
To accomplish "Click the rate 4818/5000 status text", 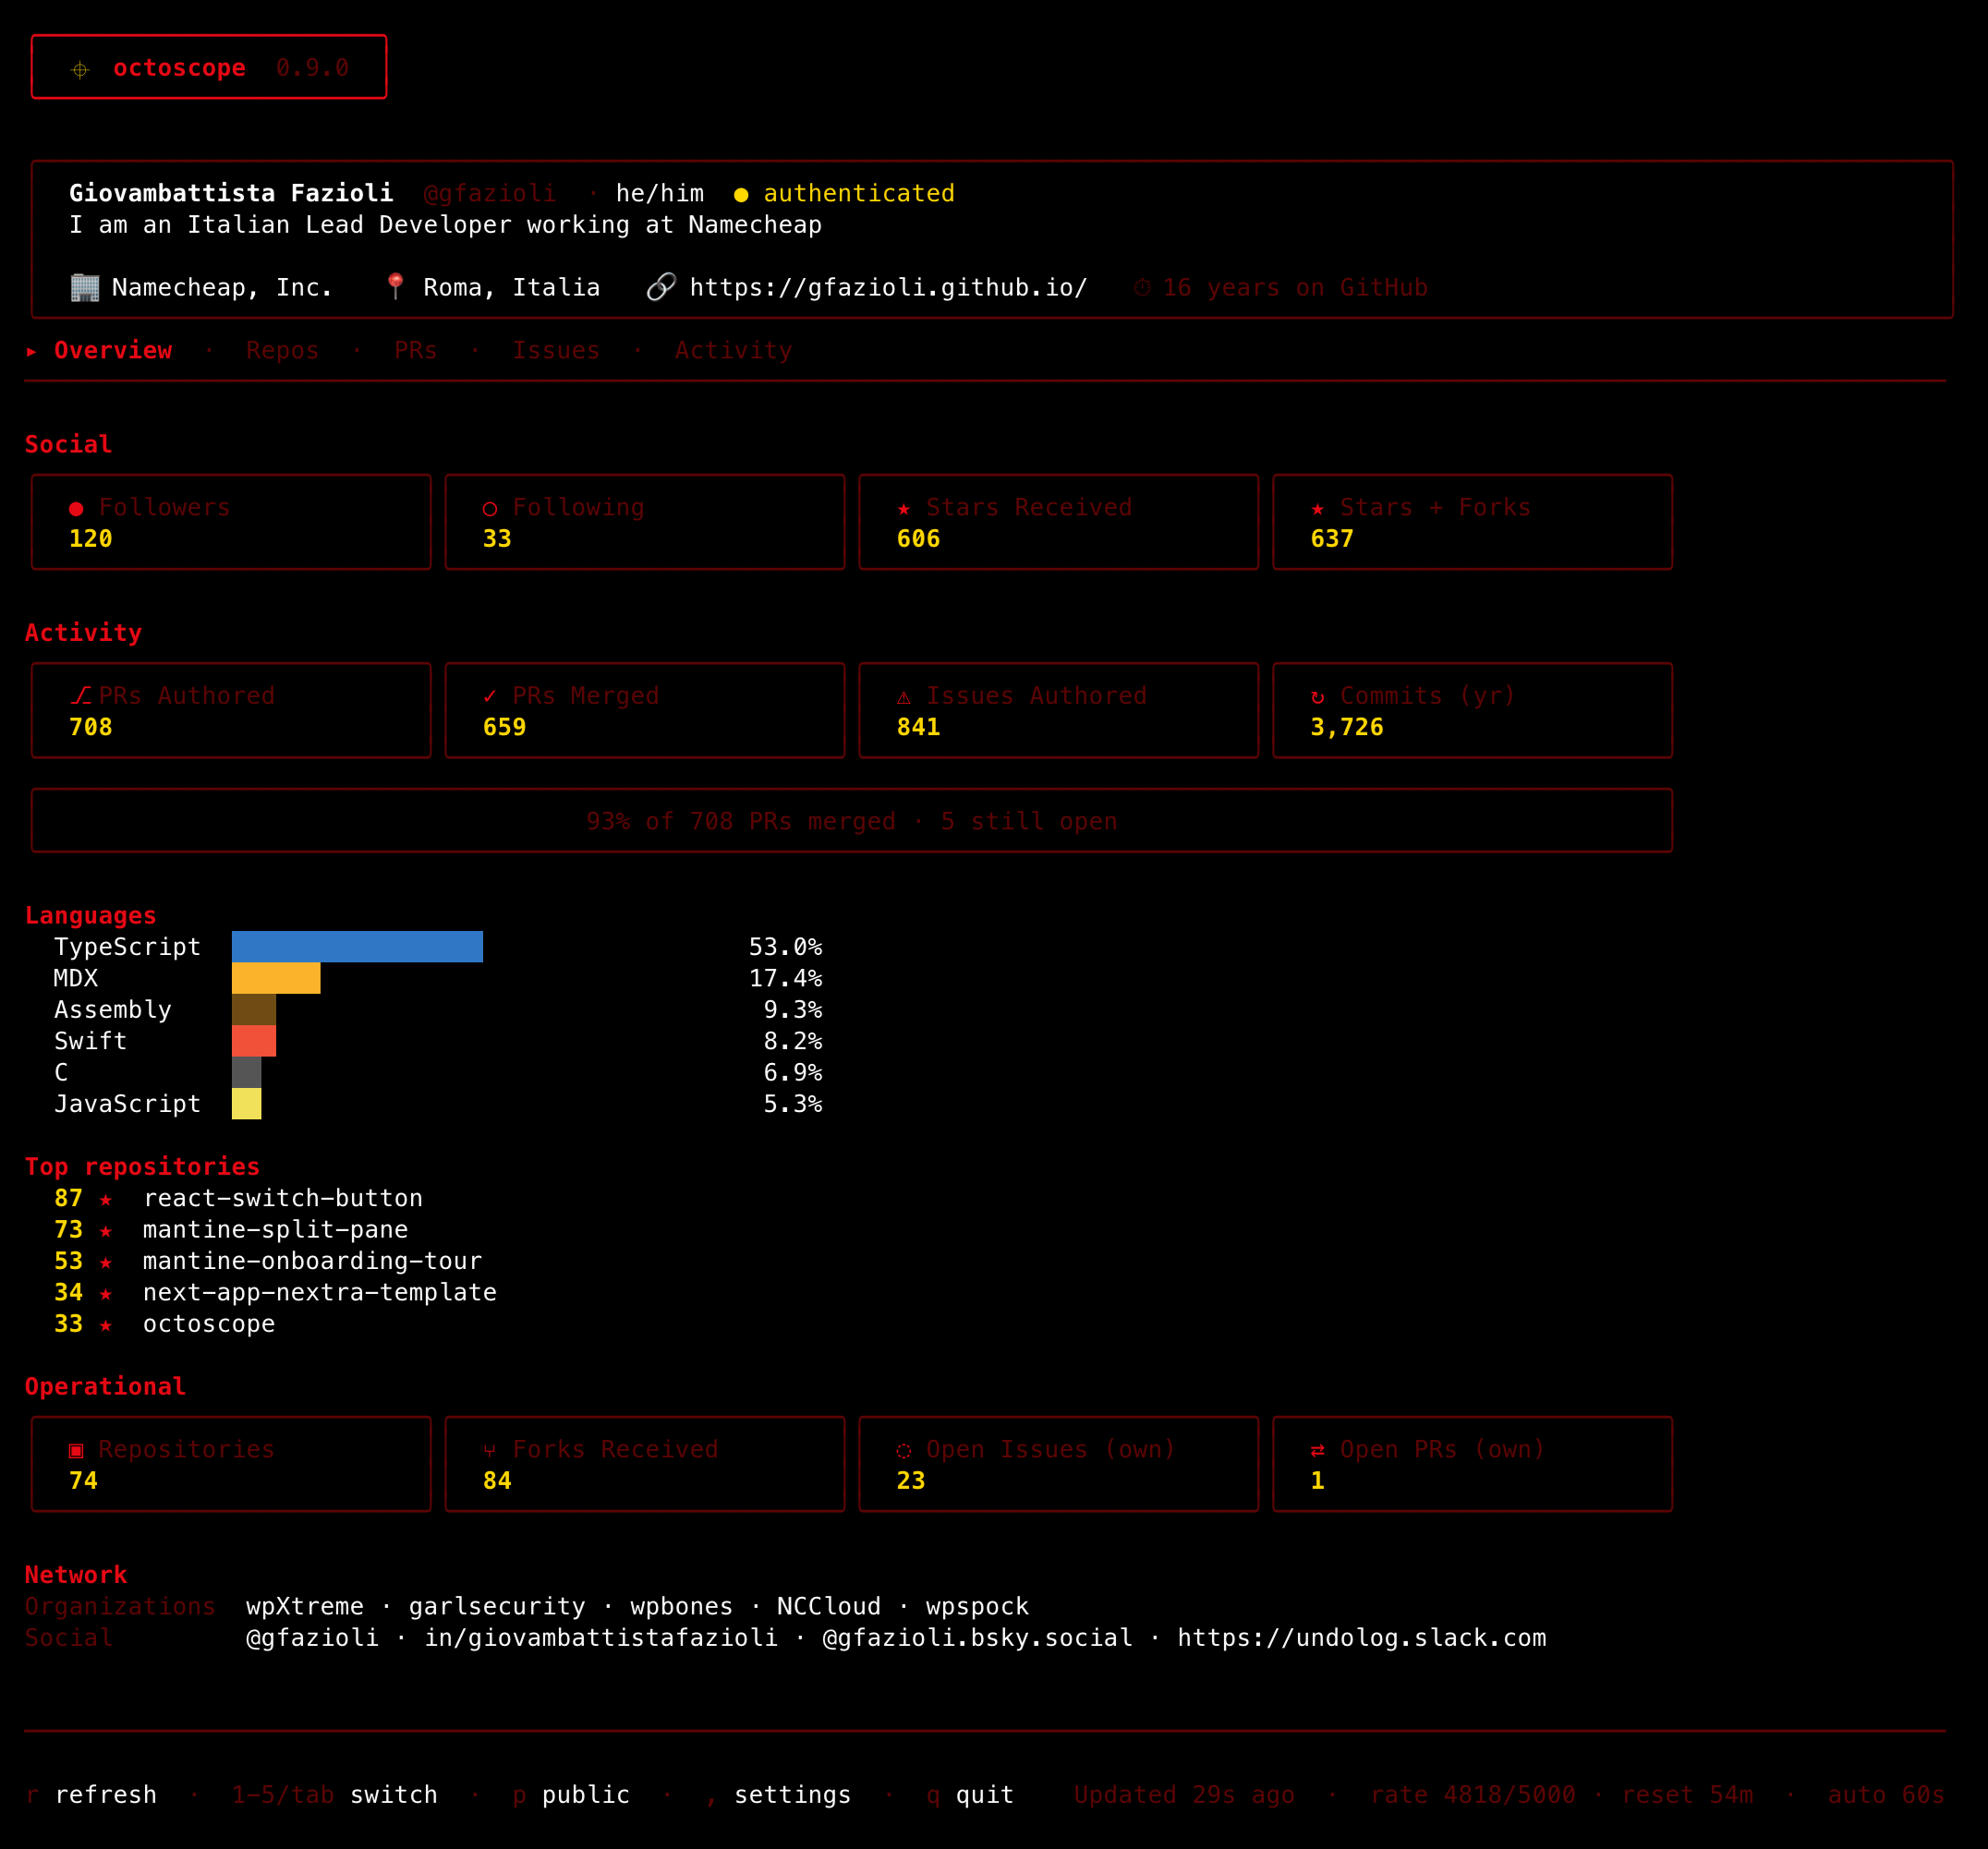I will (x=1473, y=1794).
